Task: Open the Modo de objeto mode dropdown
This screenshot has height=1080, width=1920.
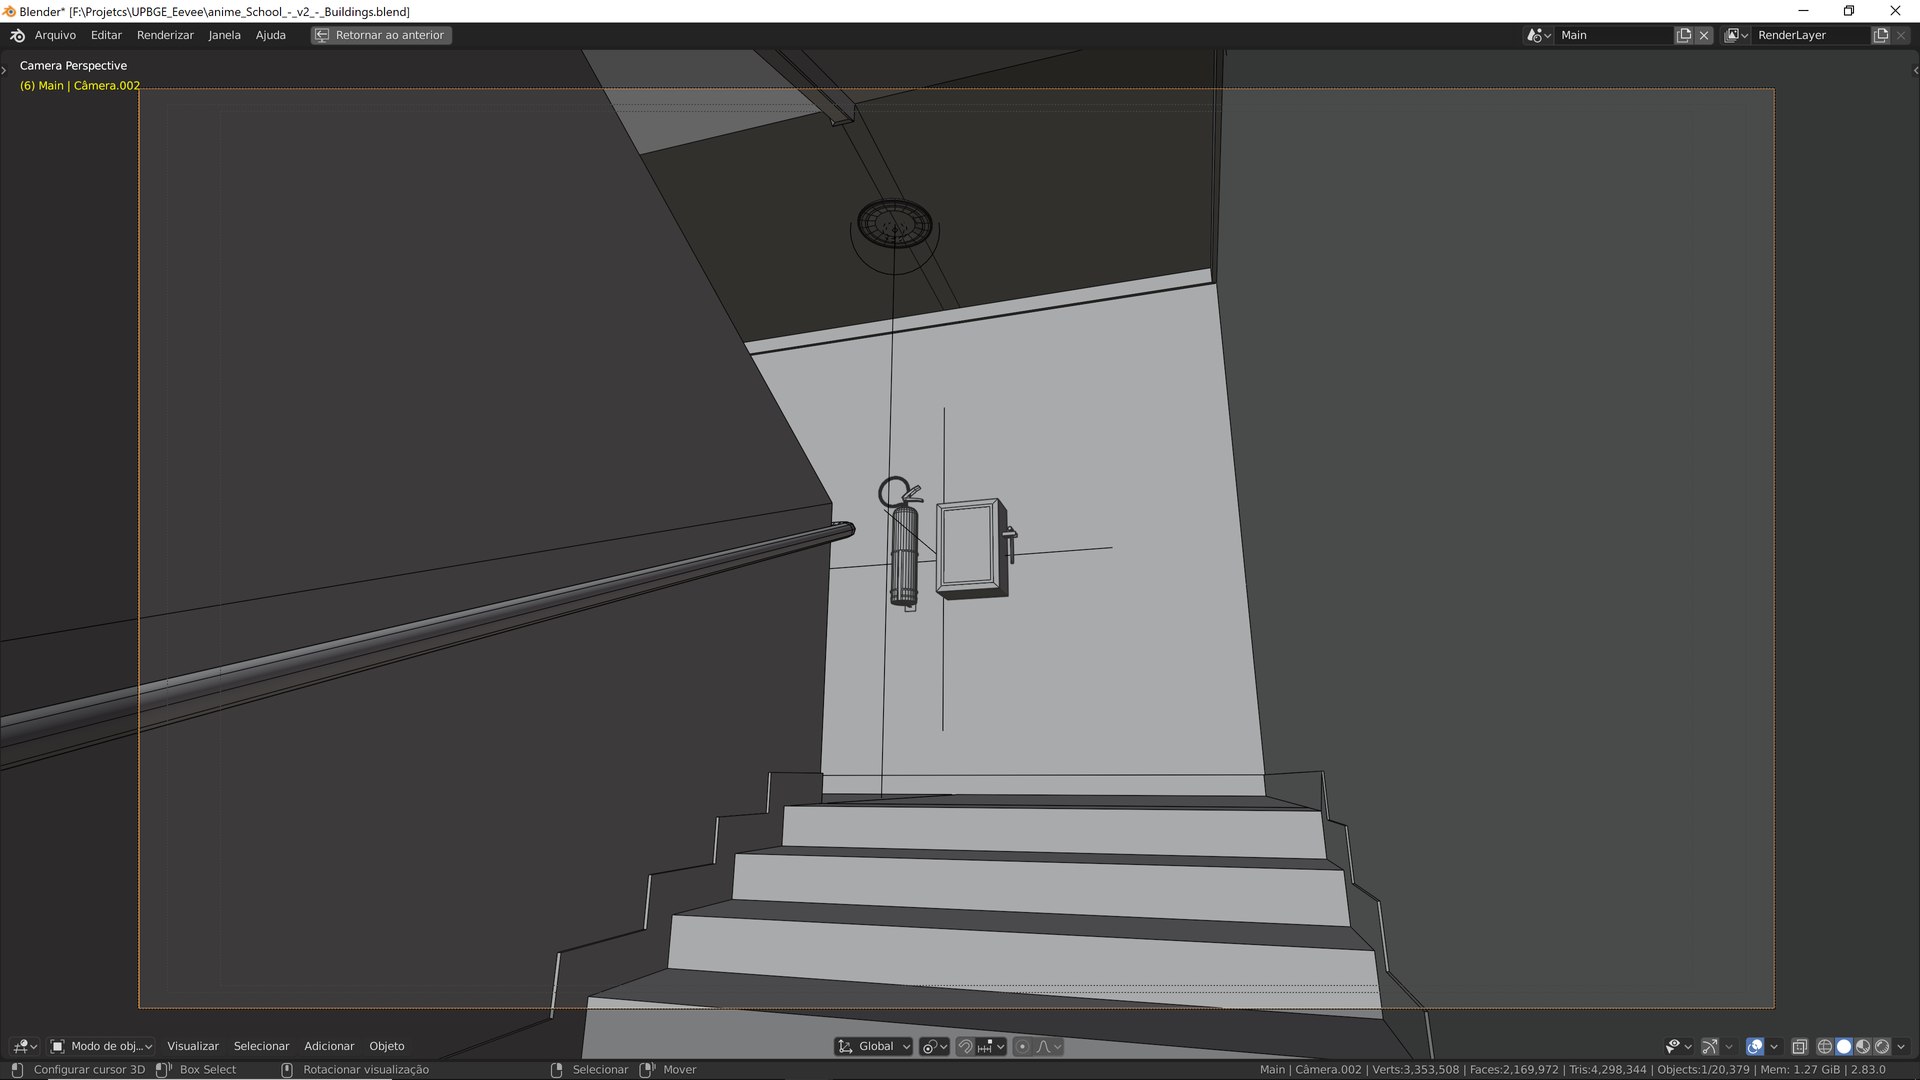Action: [101, 1046]
